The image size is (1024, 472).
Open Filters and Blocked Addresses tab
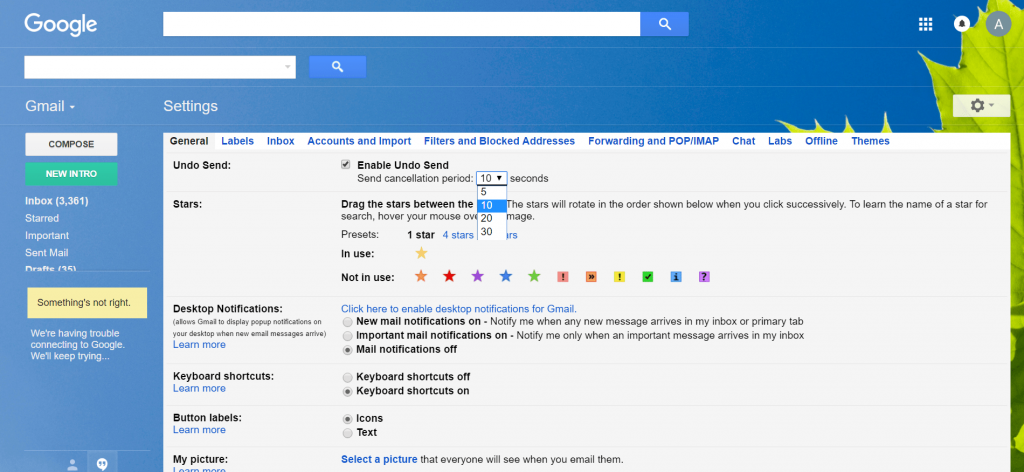coord(500,141)
